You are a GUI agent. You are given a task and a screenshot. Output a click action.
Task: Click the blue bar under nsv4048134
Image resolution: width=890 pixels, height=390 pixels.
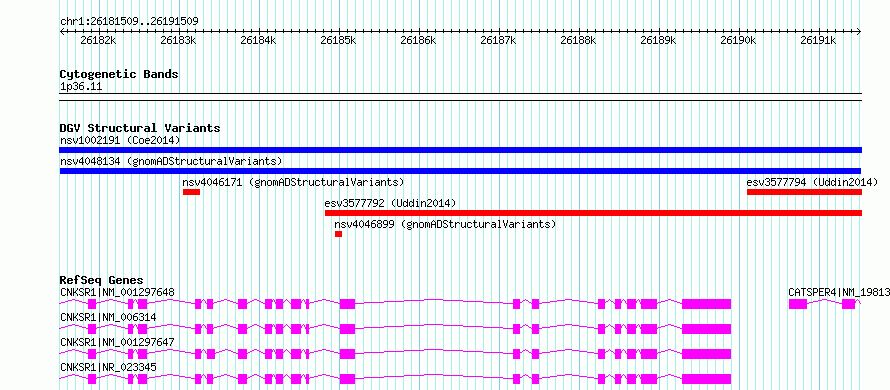point(460,171)
